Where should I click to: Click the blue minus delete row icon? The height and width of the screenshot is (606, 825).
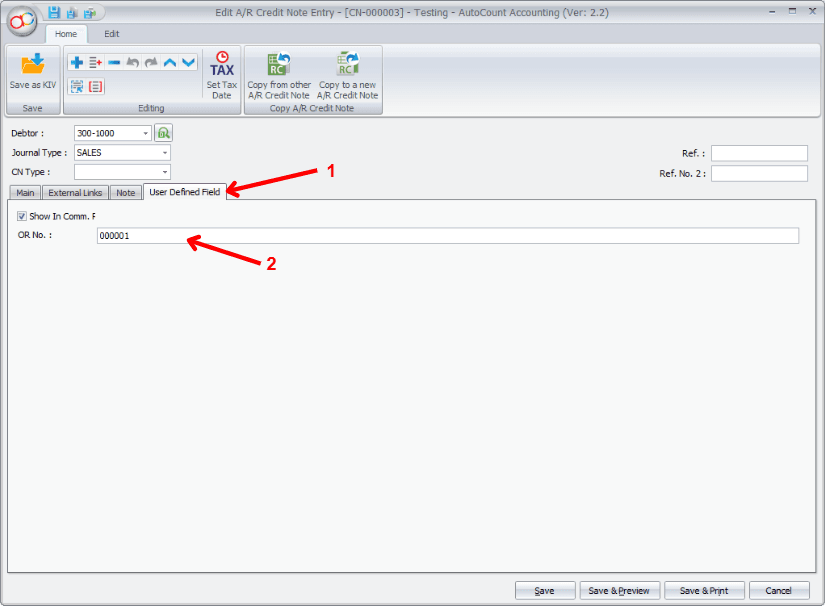114,62
